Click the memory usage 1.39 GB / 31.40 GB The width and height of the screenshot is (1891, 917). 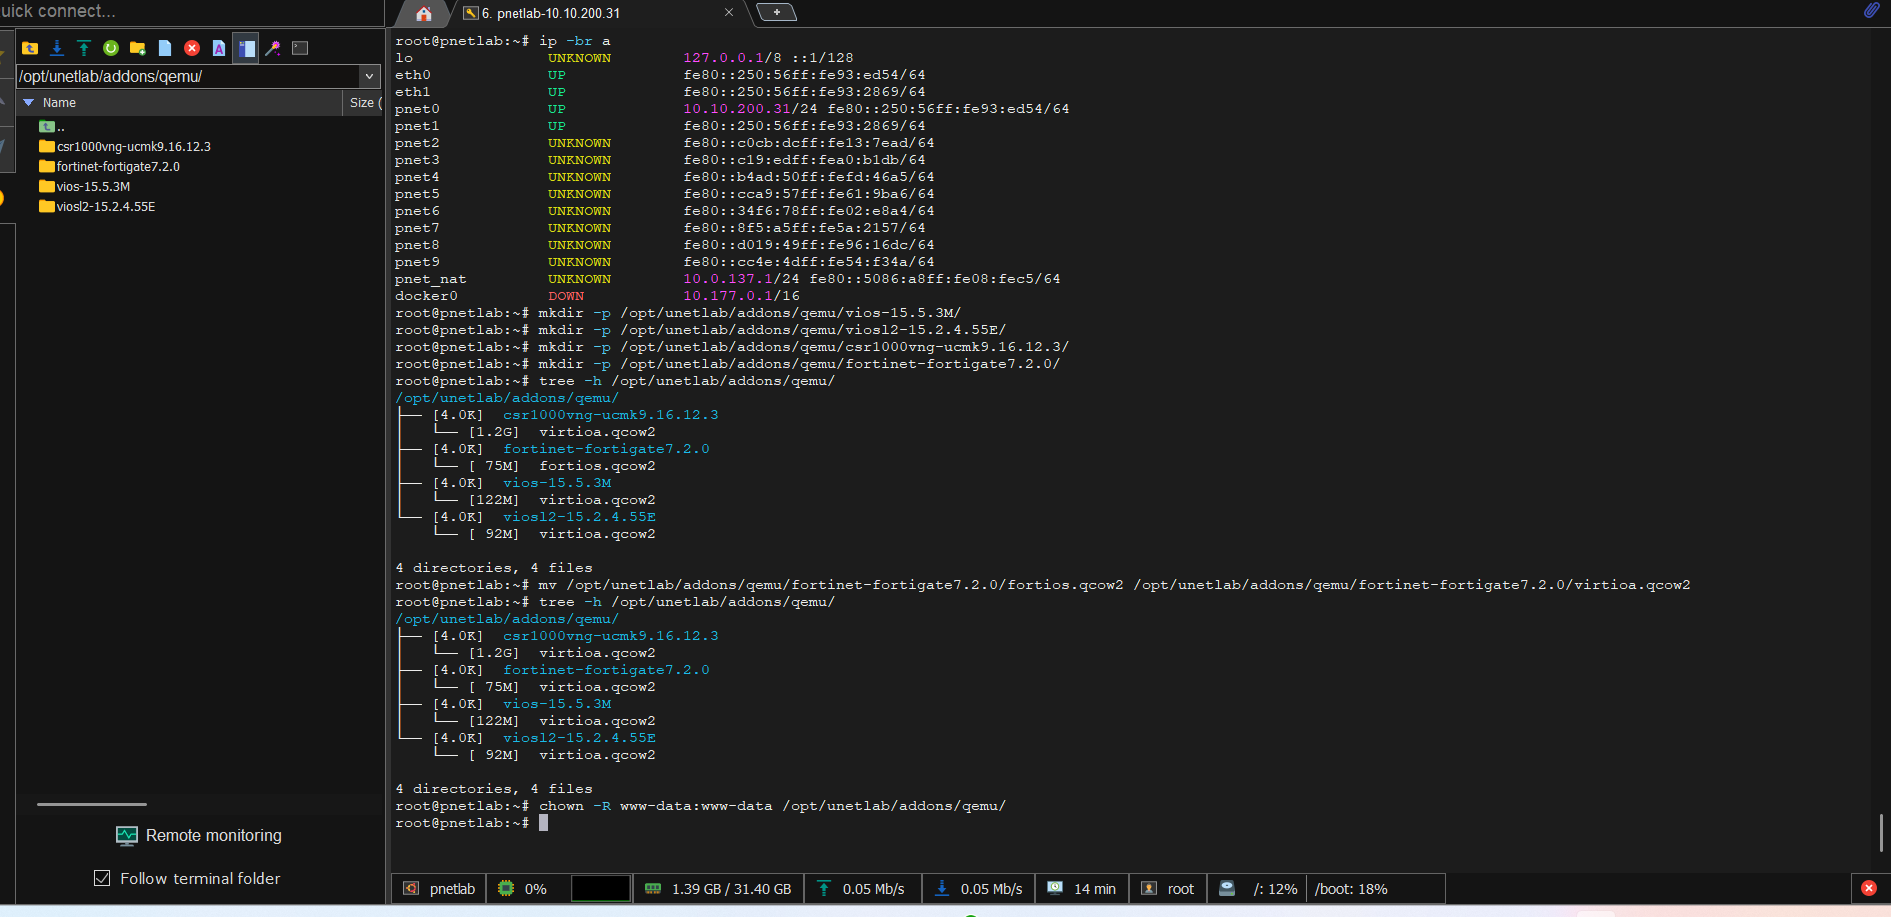click(x=719, y=889)
